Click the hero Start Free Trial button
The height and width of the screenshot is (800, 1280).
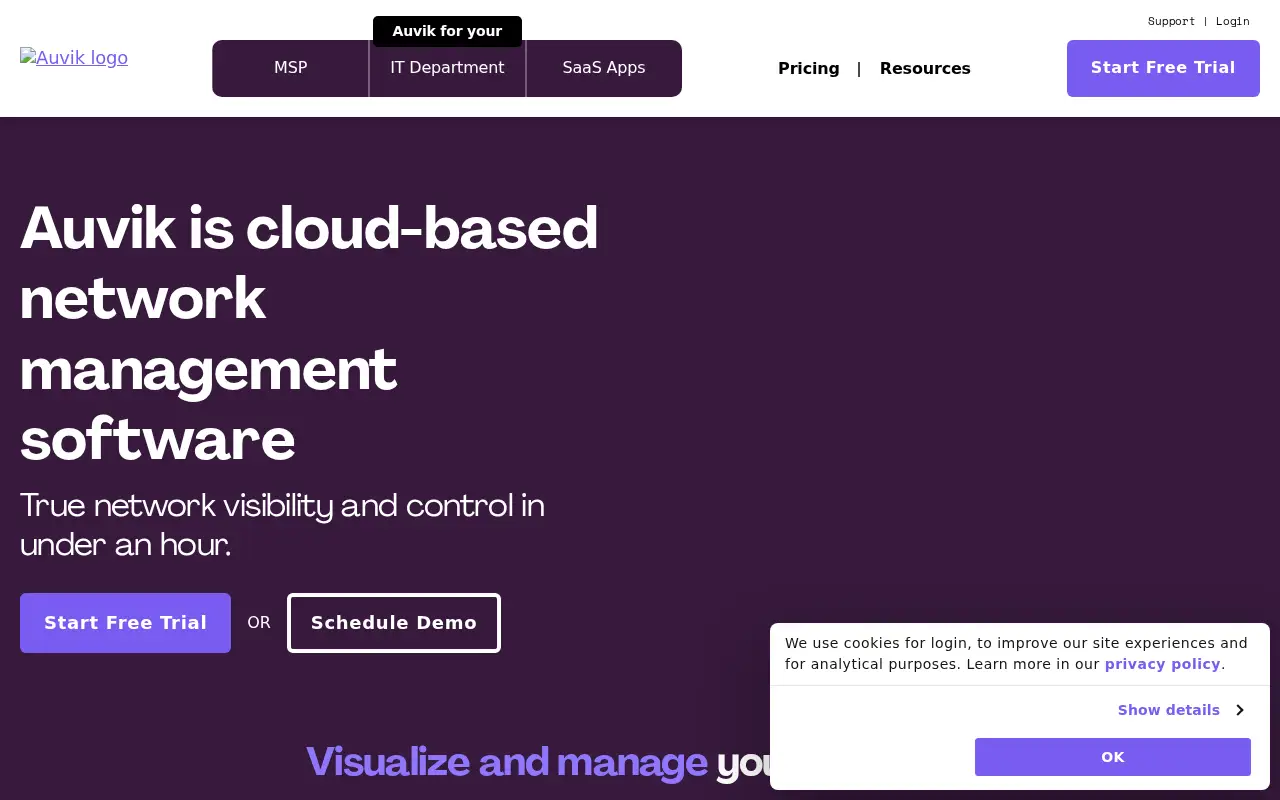pos(125,623)
